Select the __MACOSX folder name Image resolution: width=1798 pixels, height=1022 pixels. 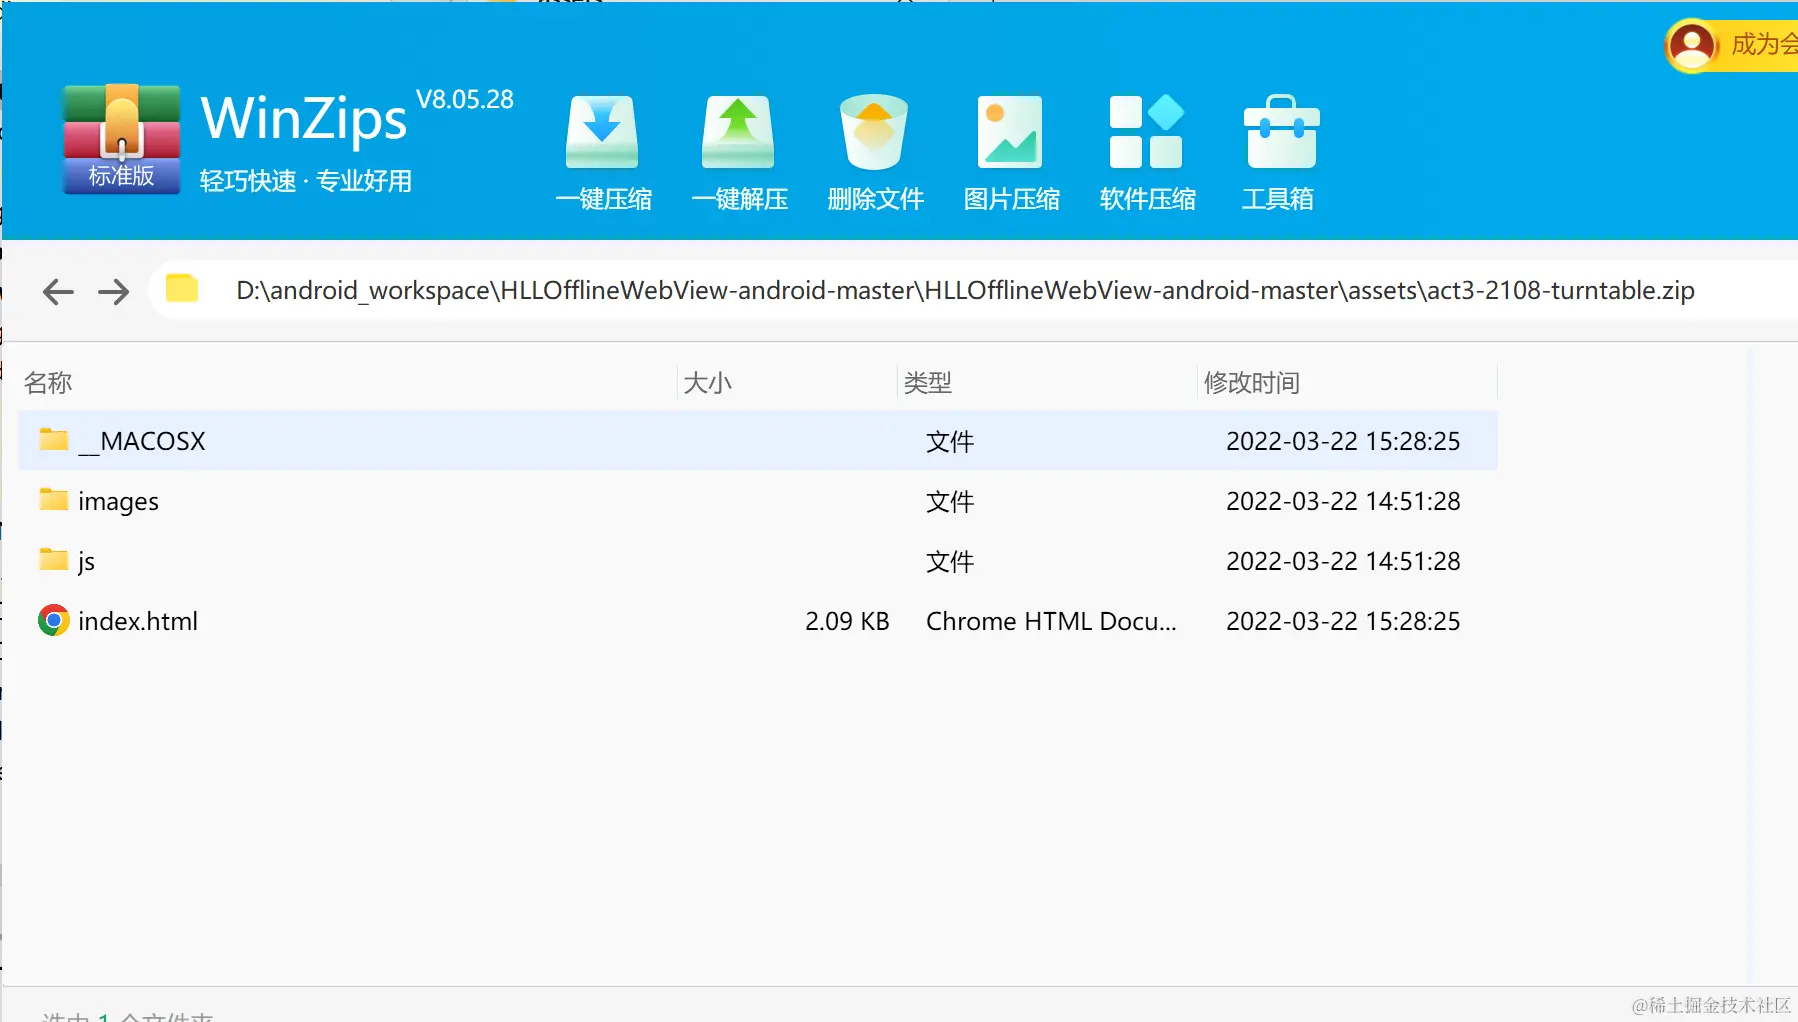(x=142, y=441)
